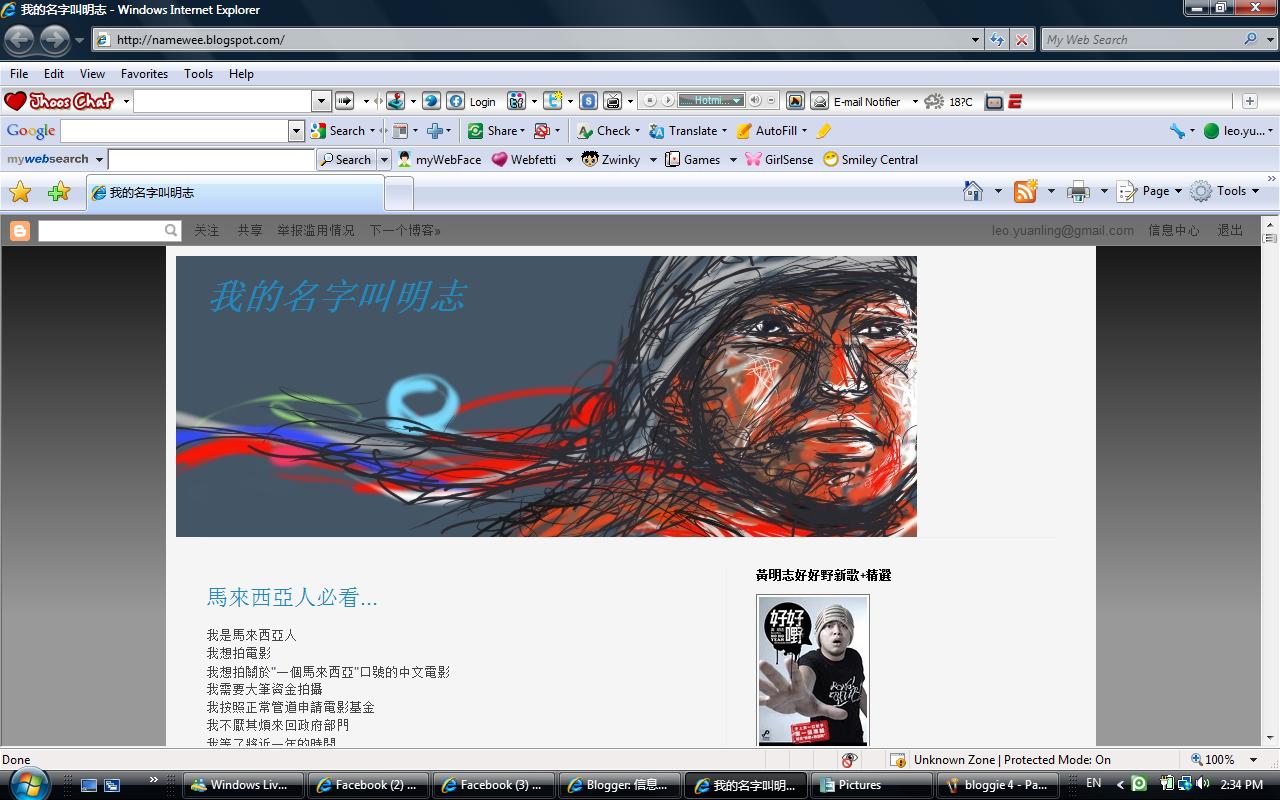Click the popup blocker icon in status bar
The width and height of the screenshot is (1280, 800).
(849, 759)
